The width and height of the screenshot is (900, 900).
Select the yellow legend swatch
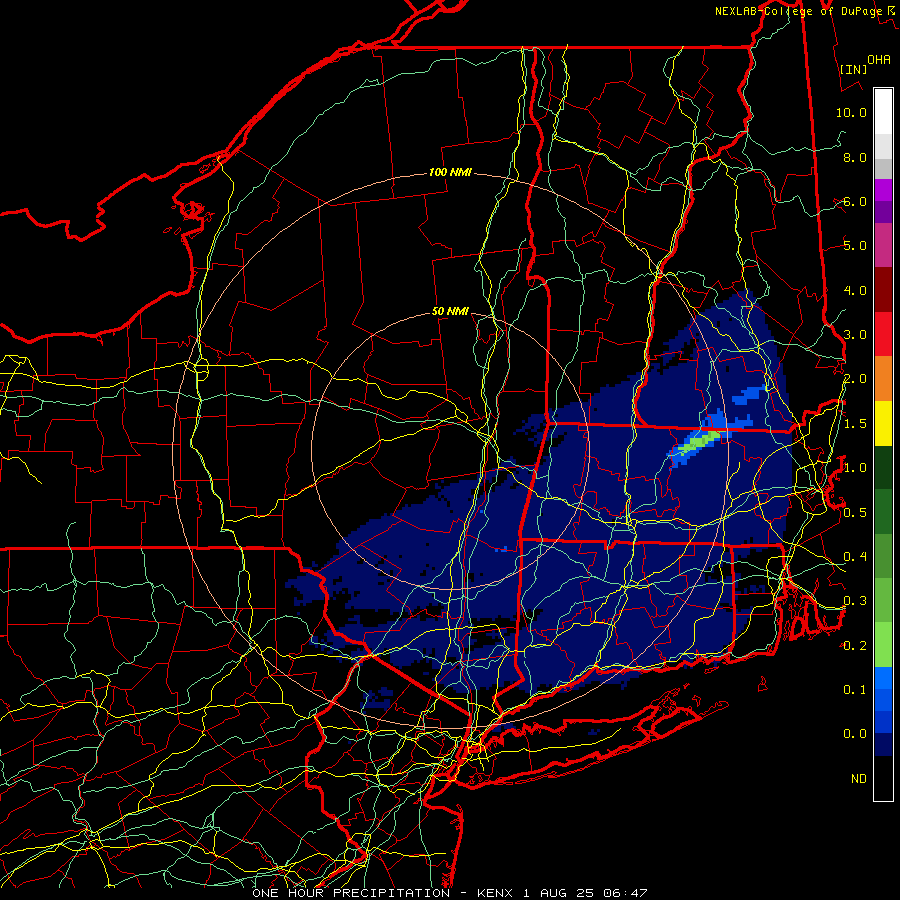coord(883,423)
